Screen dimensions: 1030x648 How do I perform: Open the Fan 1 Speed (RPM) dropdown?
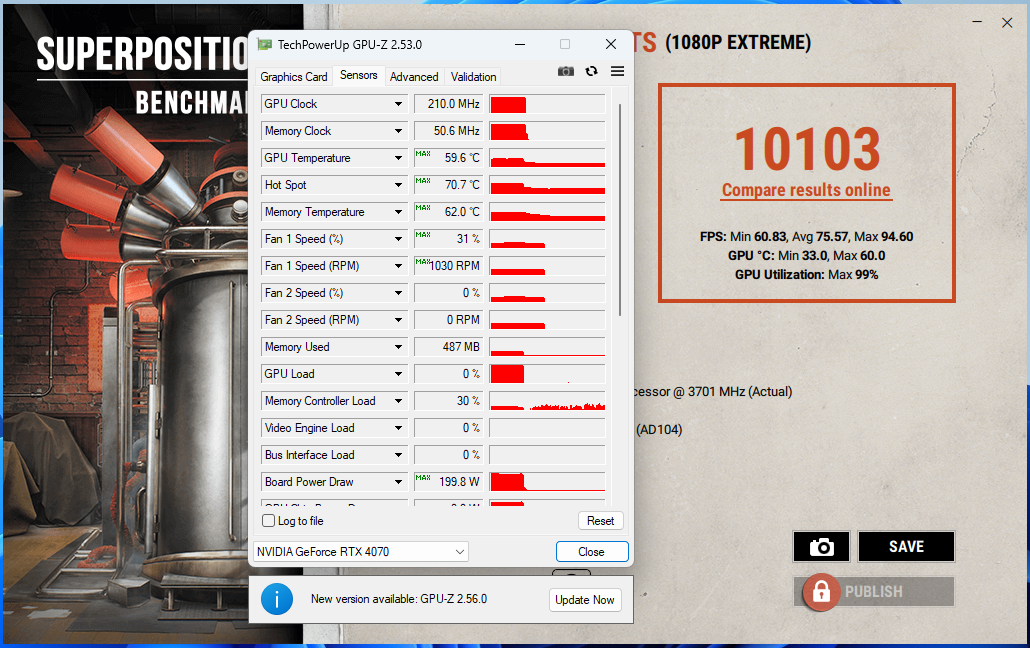coord(399,266)
